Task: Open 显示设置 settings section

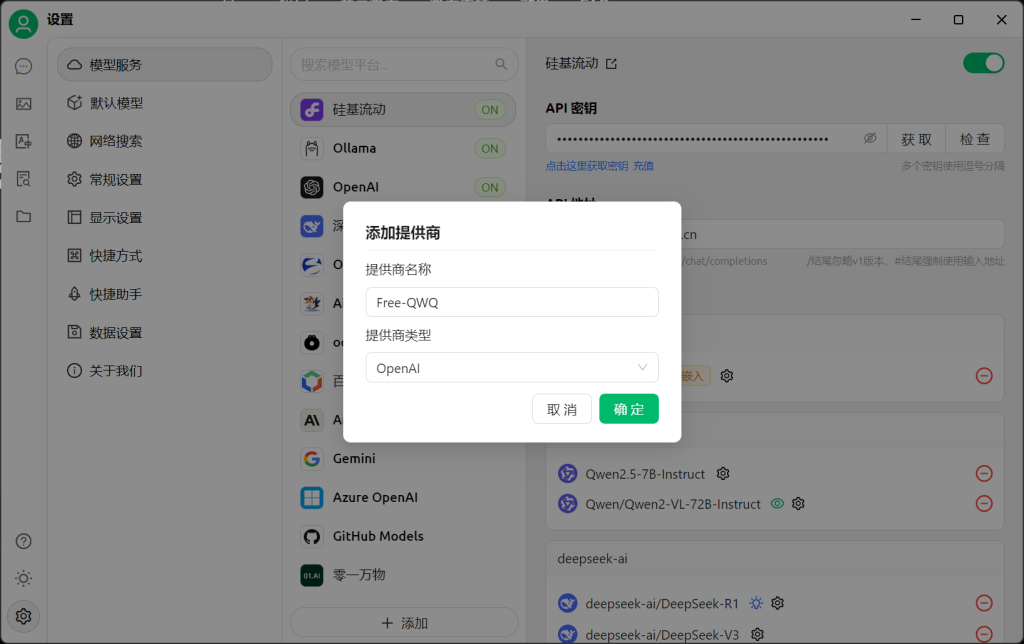Action: (165, 217)
